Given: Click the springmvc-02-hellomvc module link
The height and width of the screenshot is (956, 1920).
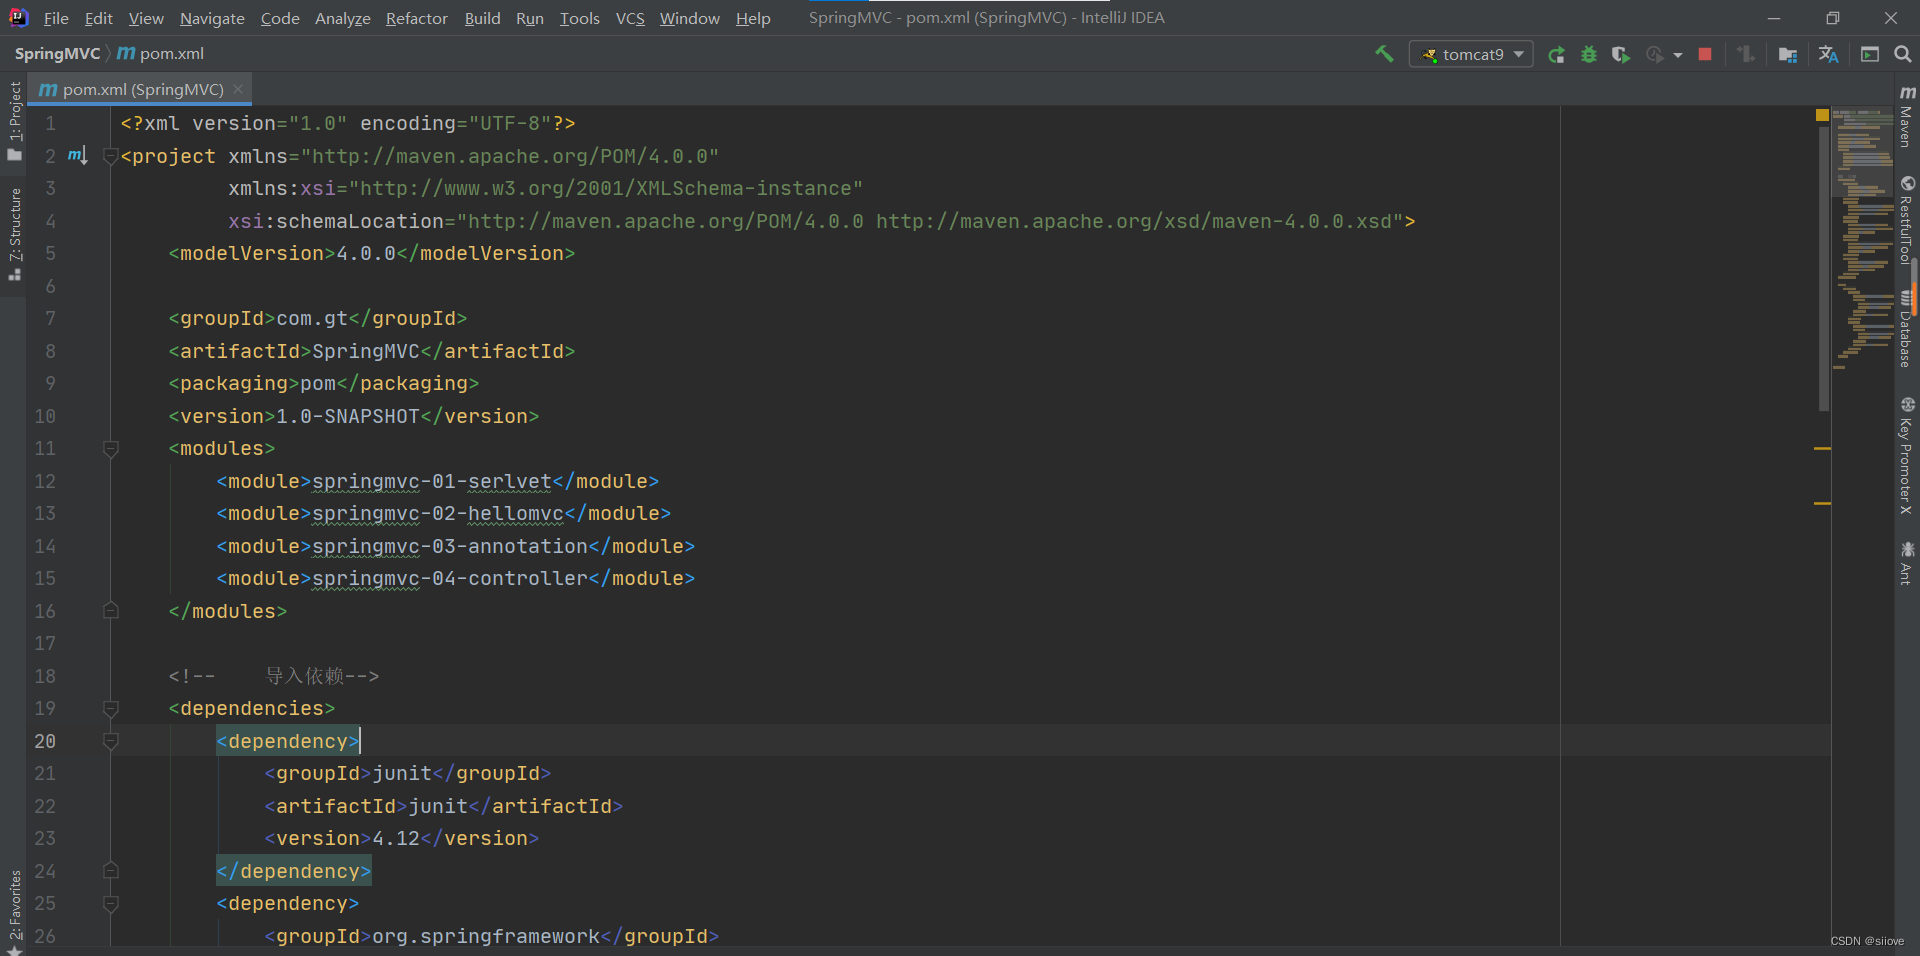Looking at the screenshot, I should coord(437,514).
